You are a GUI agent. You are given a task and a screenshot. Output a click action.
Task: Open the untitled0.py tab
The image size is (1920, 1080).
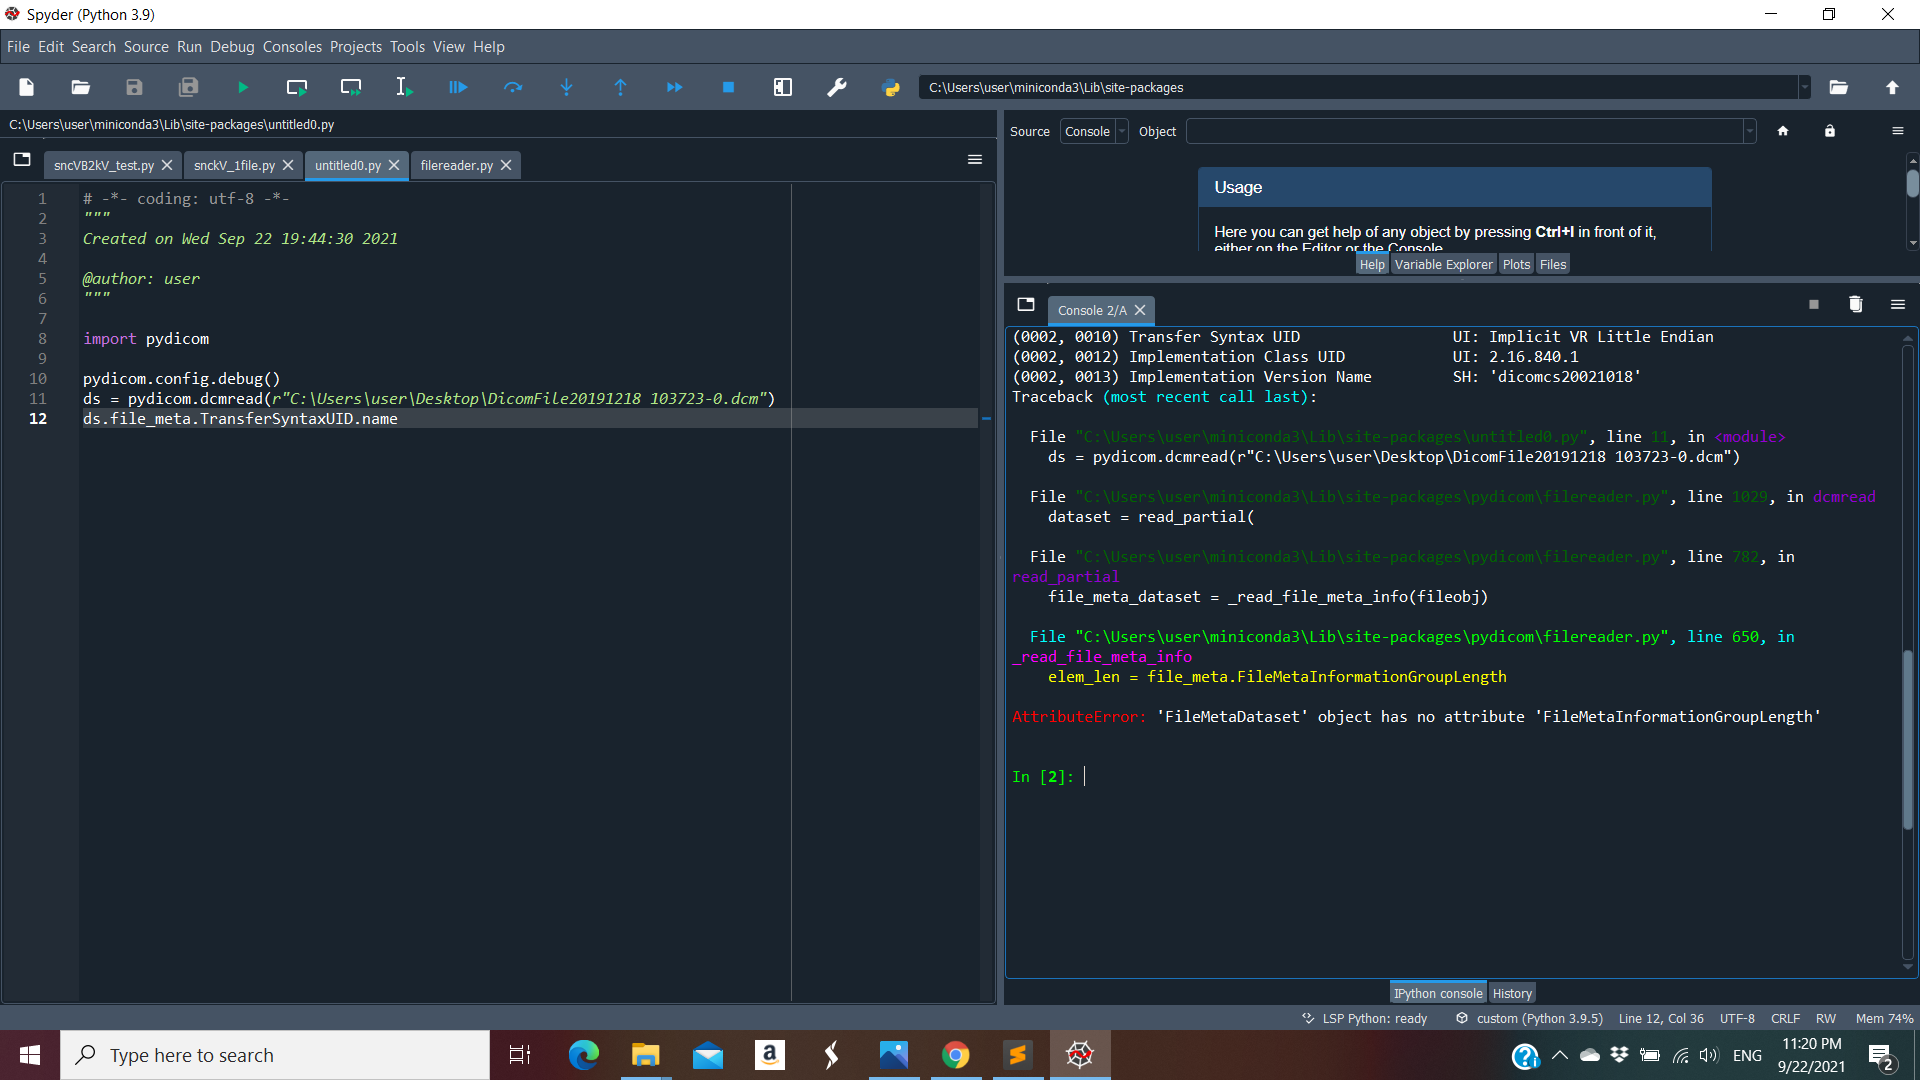click(347, 165)
